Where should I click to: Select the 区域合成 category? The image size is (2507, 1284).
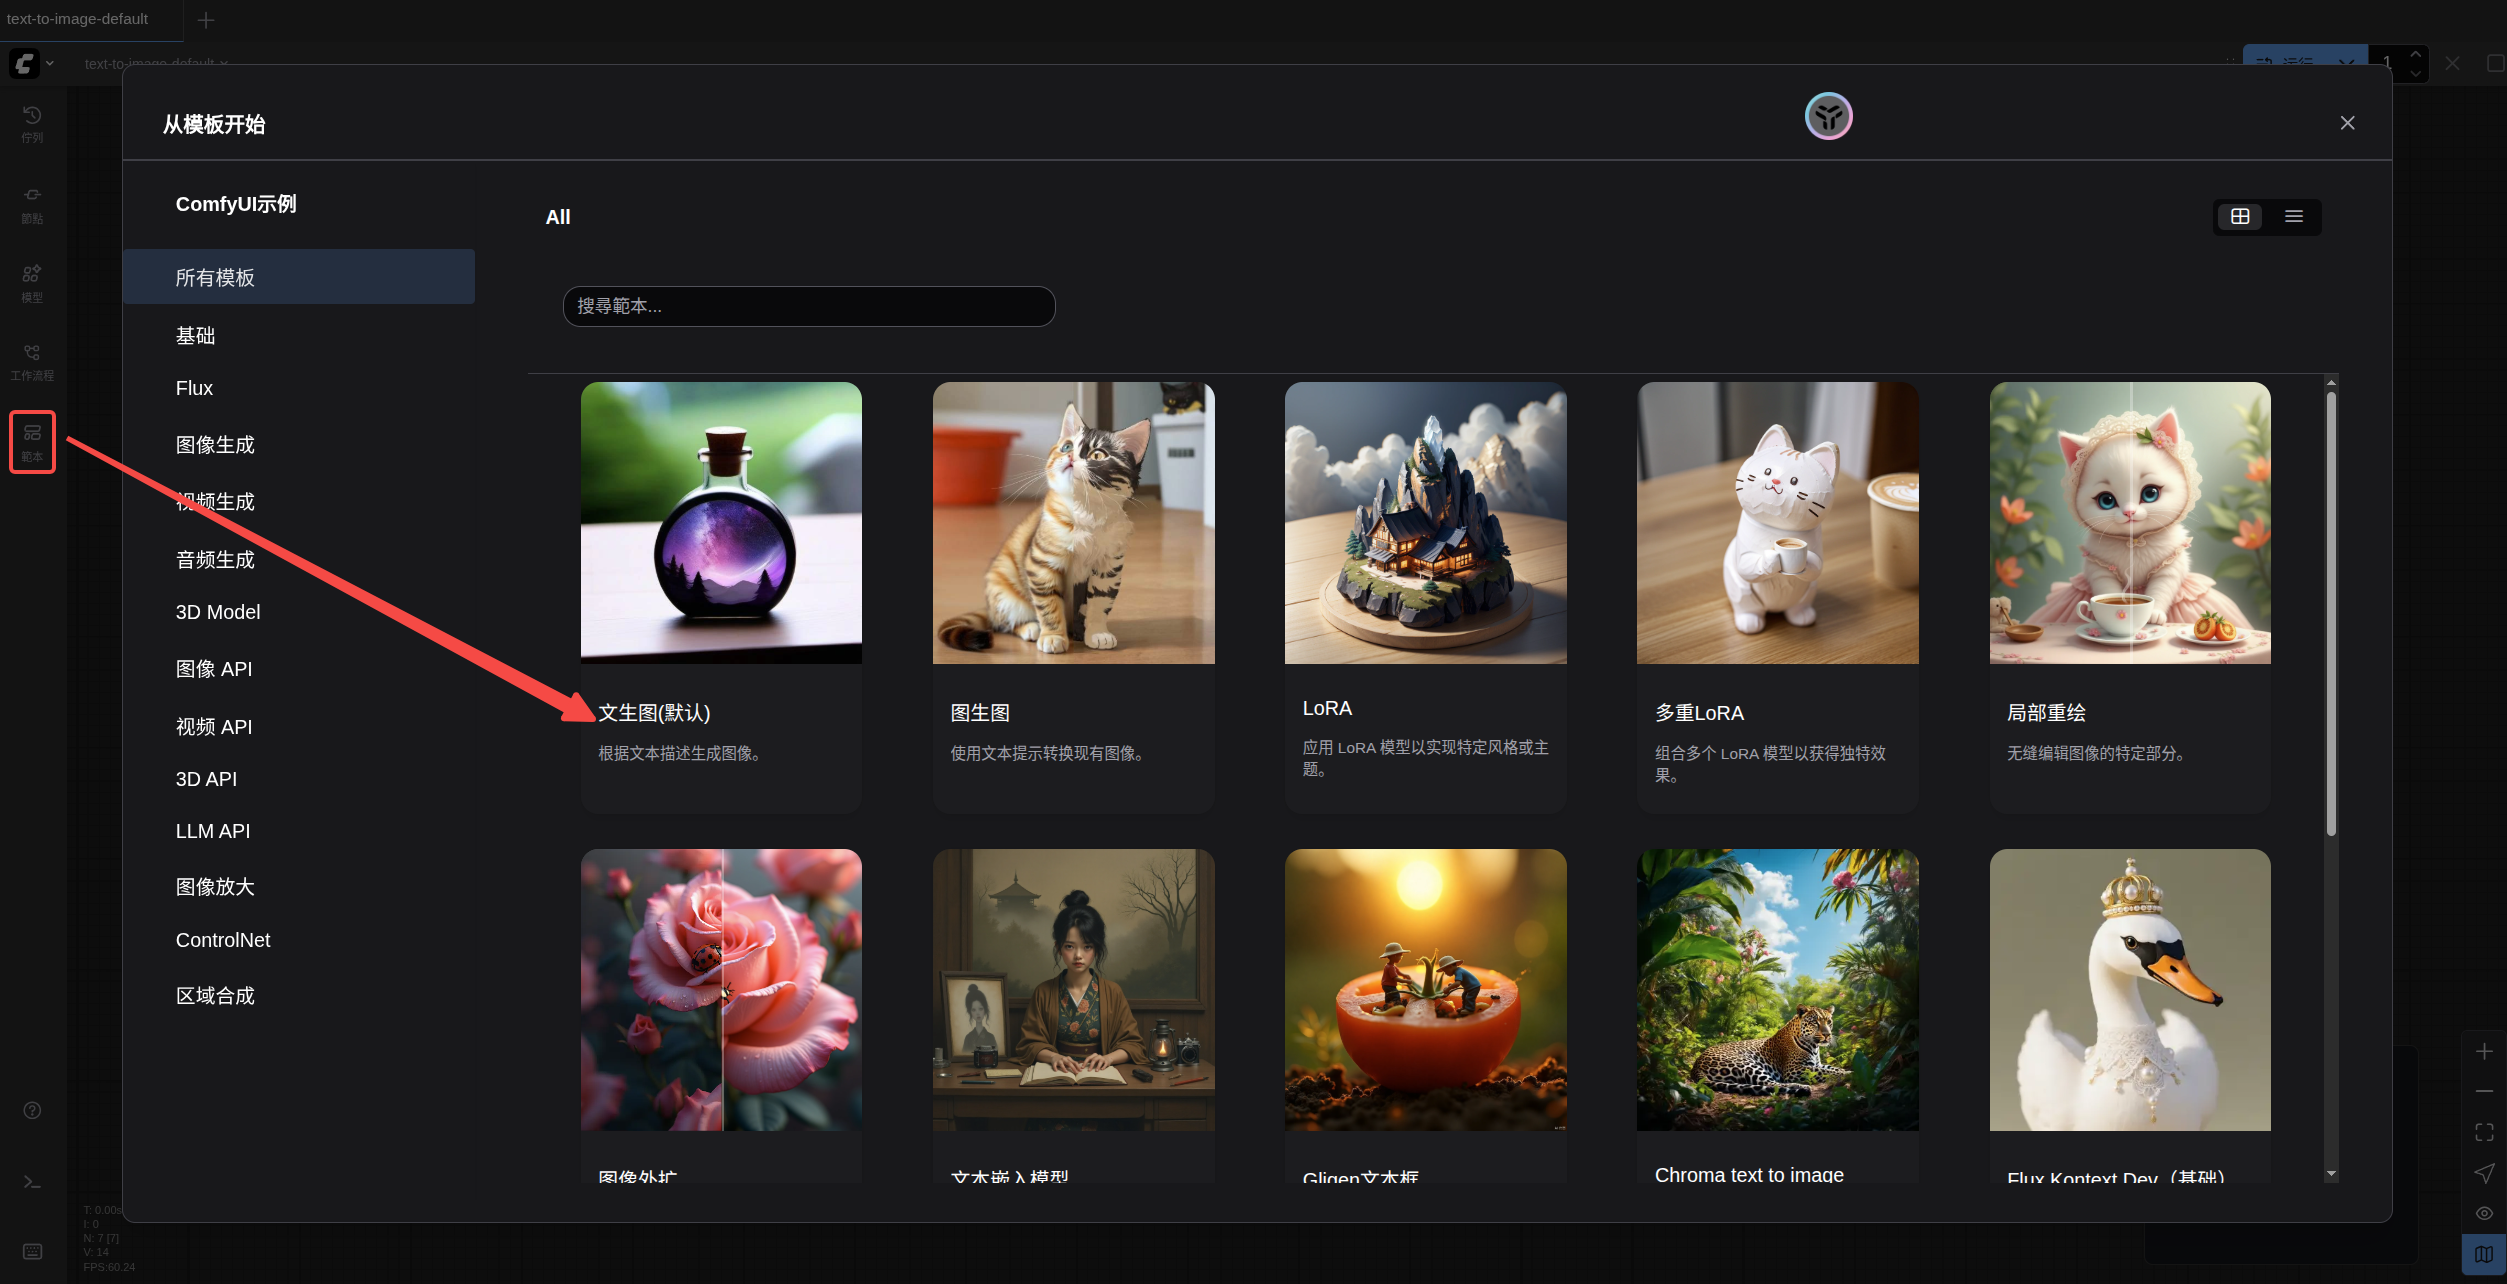(x=299, y=995)
